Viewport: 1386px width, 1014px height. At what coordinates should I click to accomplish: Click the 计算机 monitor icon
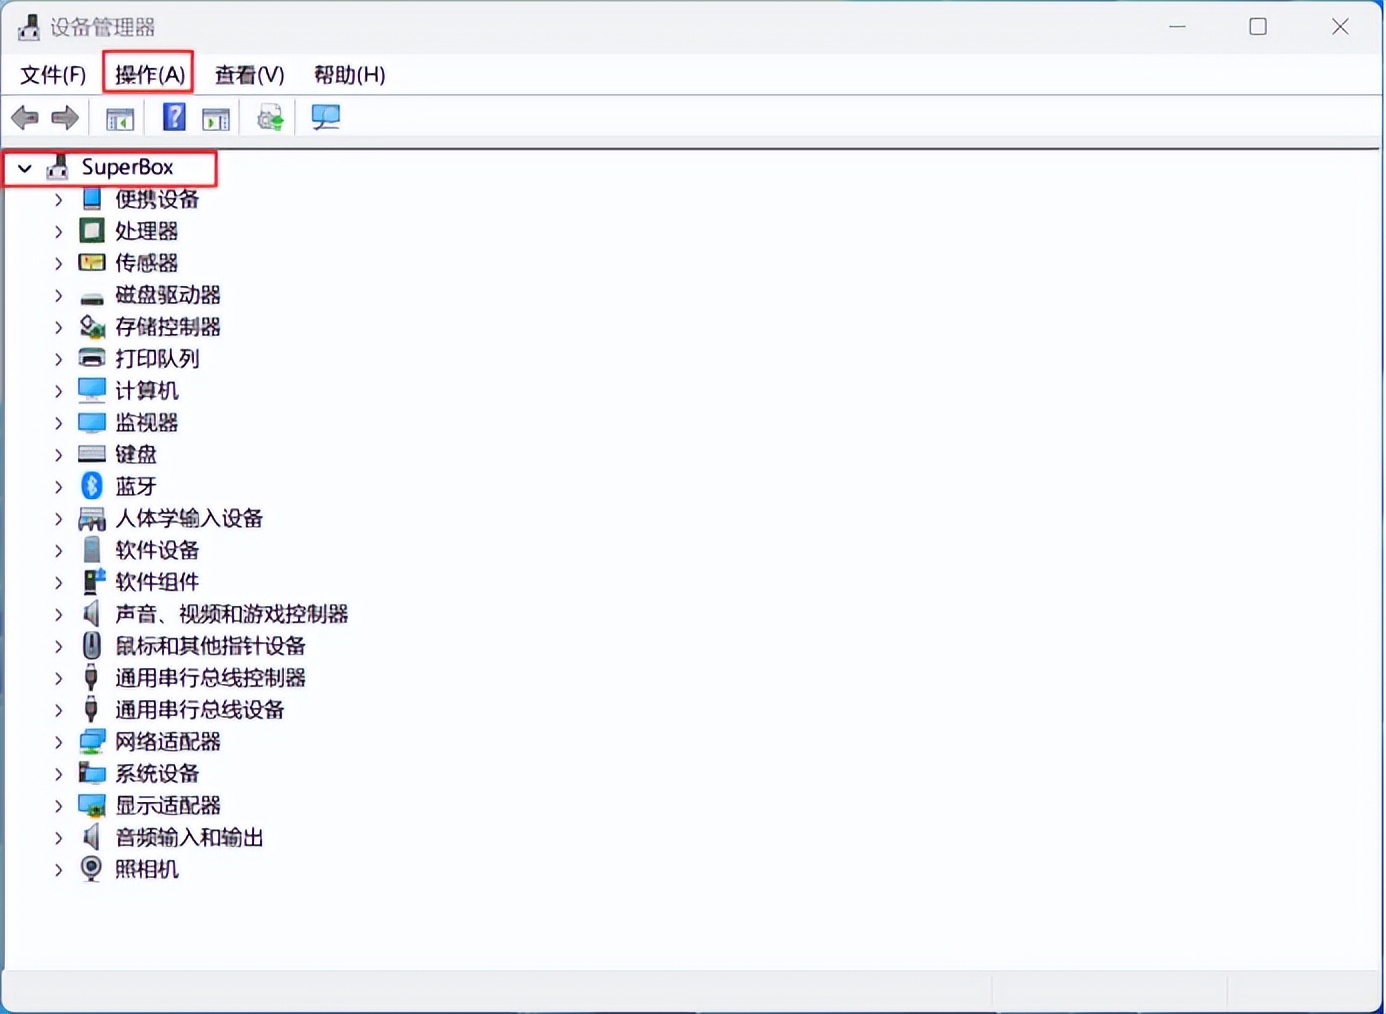(92, 390)
